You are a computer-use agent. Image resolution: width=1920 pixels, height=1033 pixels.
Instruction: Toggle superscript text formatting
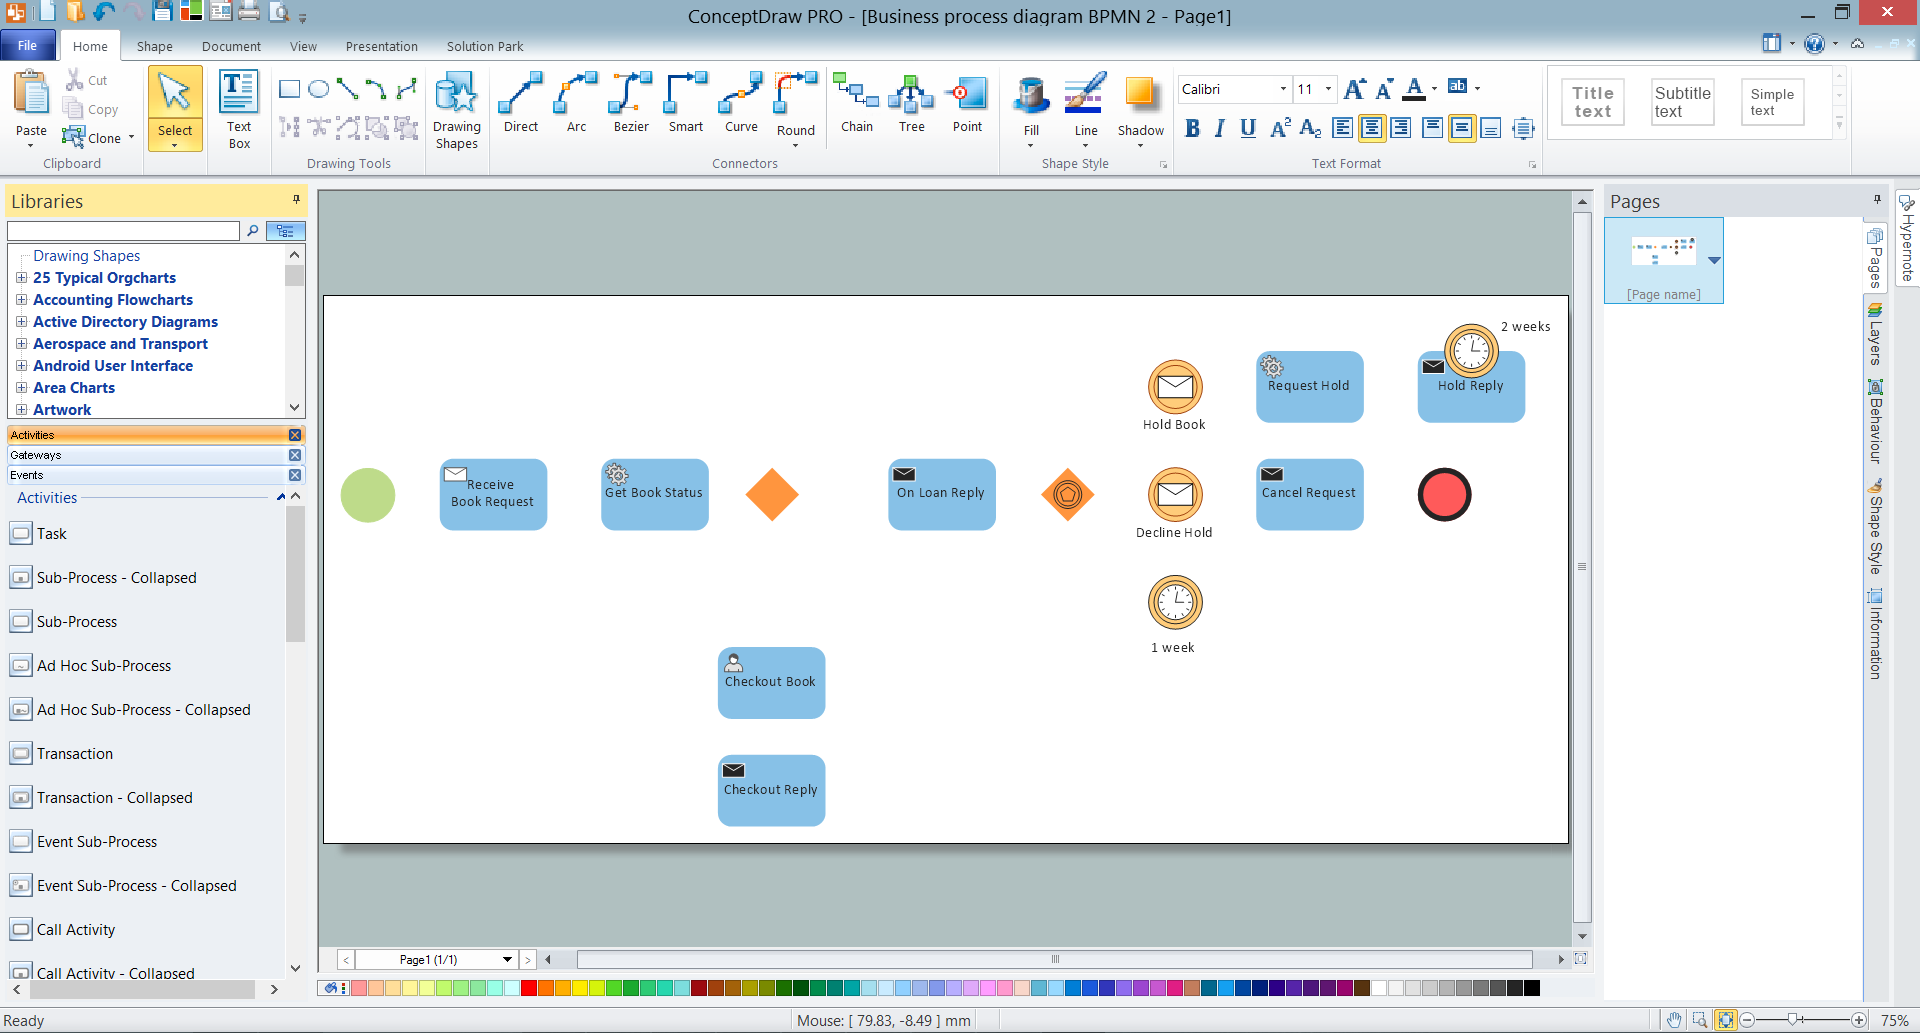[1280, 128]
